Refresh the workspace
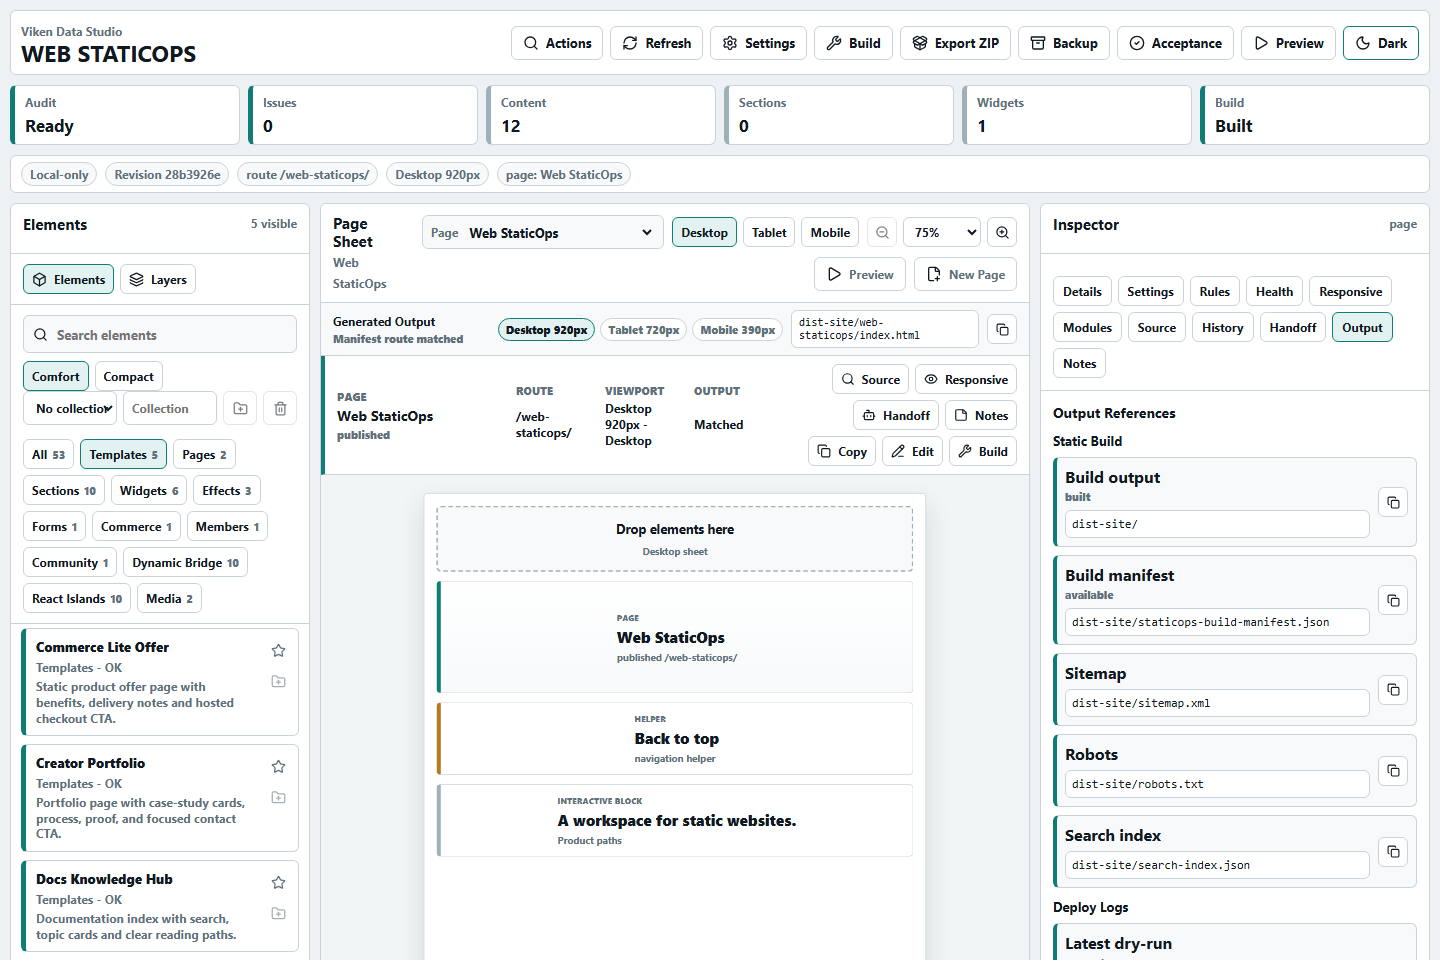The image size is (1440, 960). (x=656, y=43)
